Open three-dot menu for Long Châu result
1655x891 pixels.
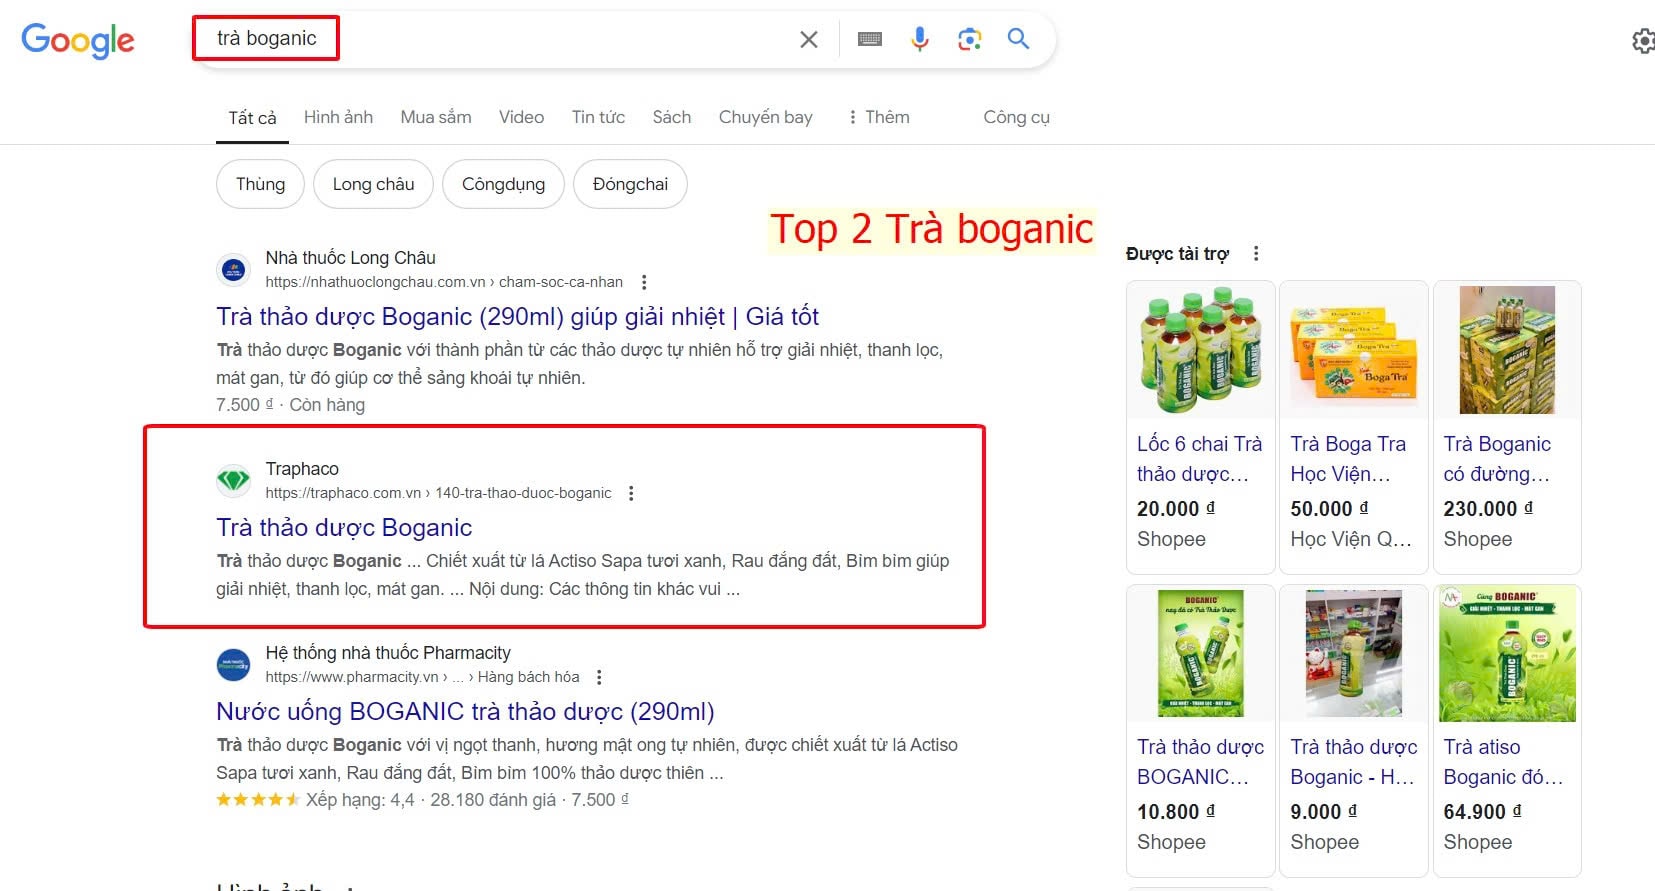pyautogui.click(x=644, y=282)
